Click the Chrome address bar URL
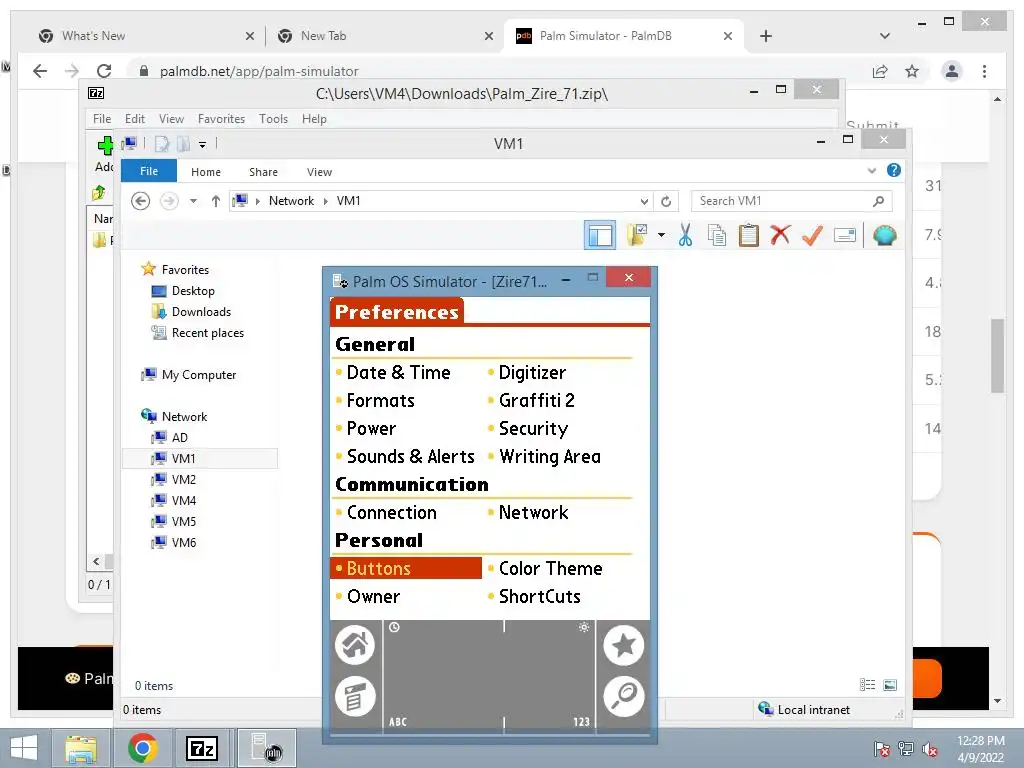This screenshot has height=768, width=1024. 259,71
